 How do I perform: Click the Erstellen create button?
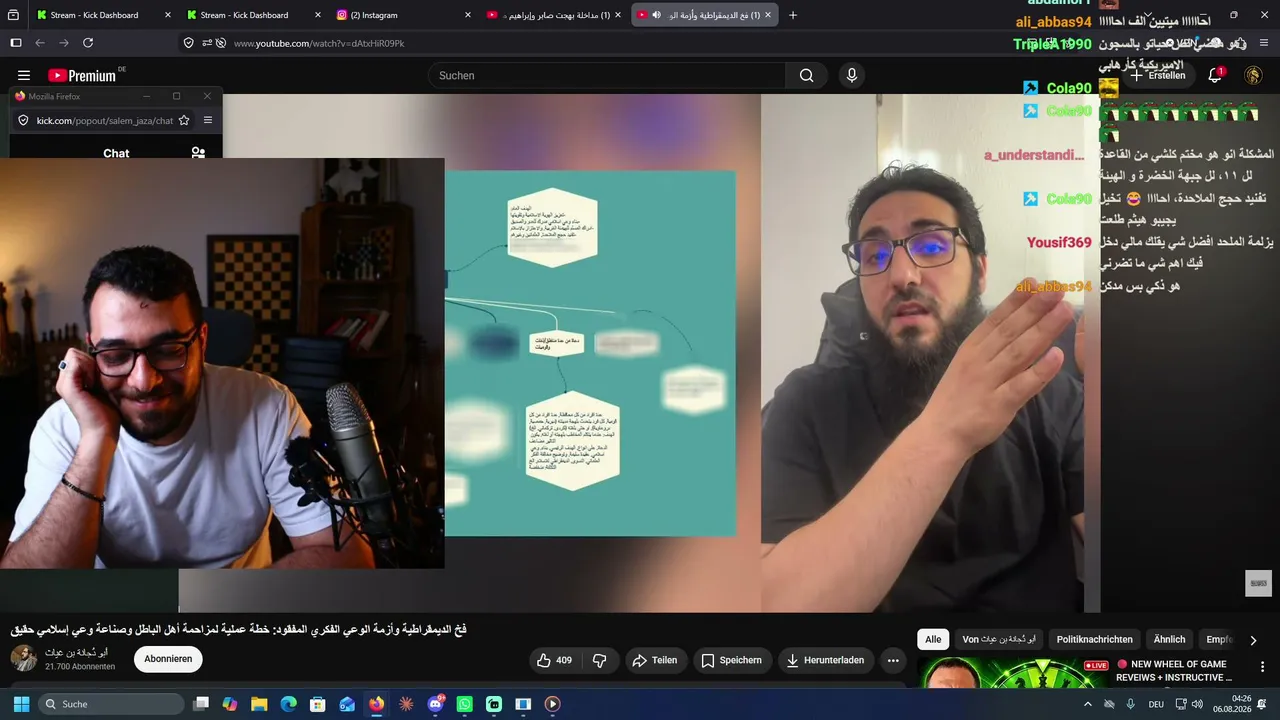[1157, 75]
